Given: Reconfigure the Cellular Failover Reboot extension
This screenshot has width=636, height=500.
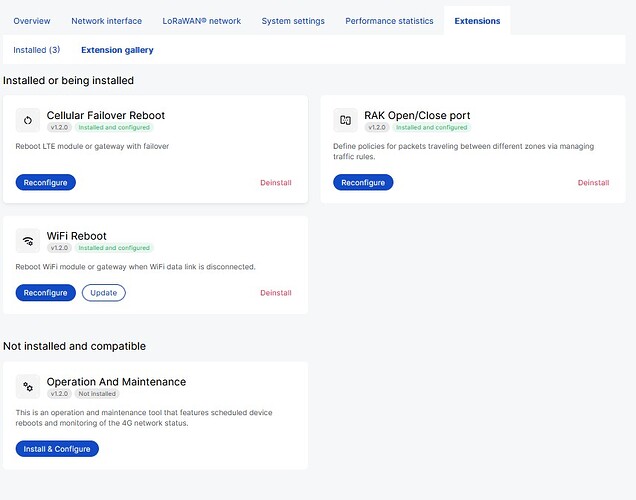Looking at the screenshot, I should coord(45,182).
